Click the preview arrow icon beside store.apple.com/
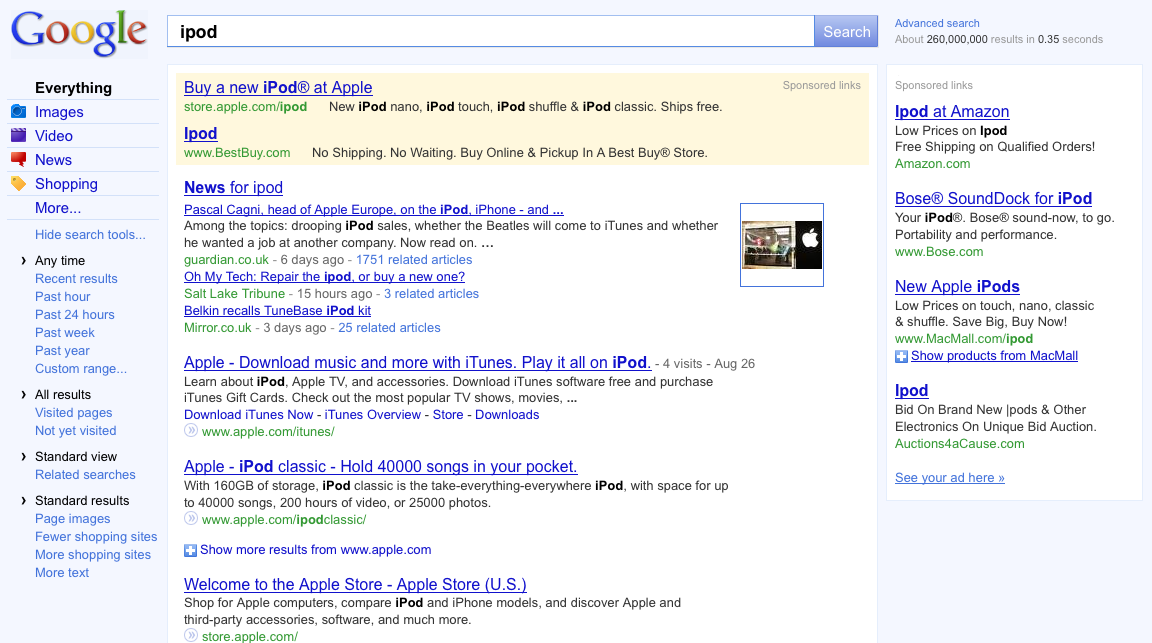This screenshot has height=643, width=1152. click(191, 636)
